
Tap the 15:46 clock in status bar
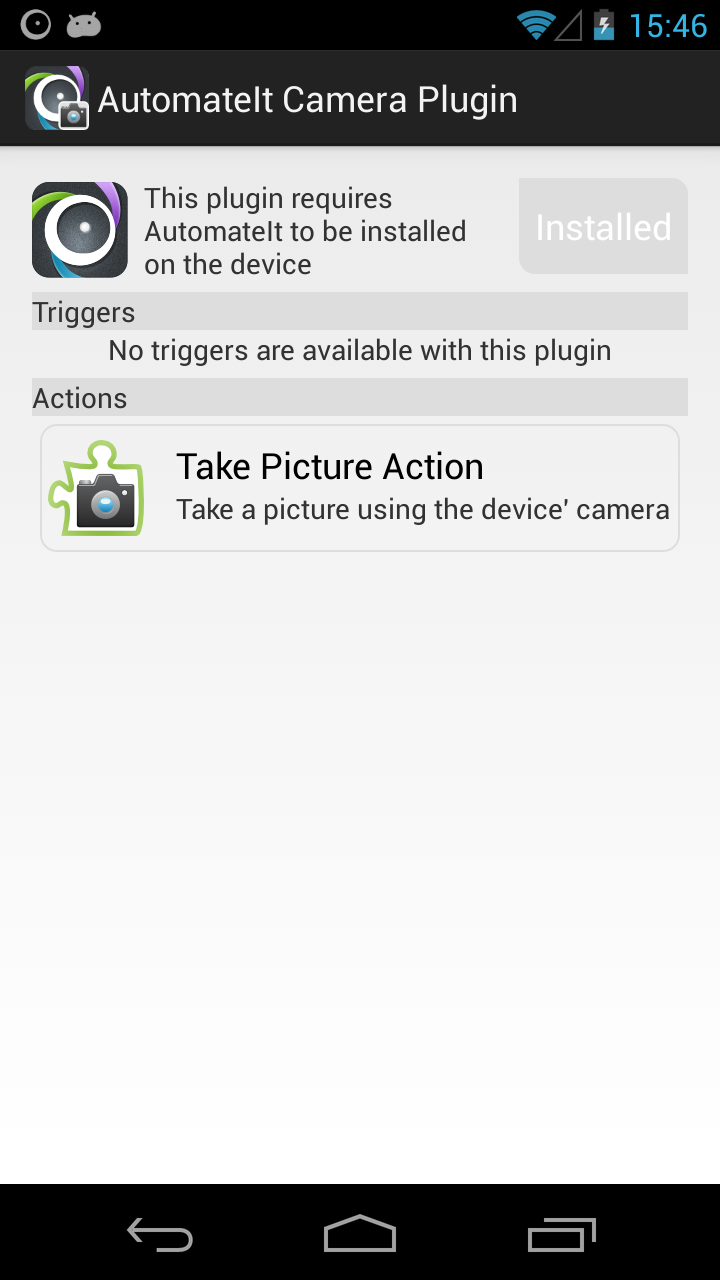tap(668, 25)
